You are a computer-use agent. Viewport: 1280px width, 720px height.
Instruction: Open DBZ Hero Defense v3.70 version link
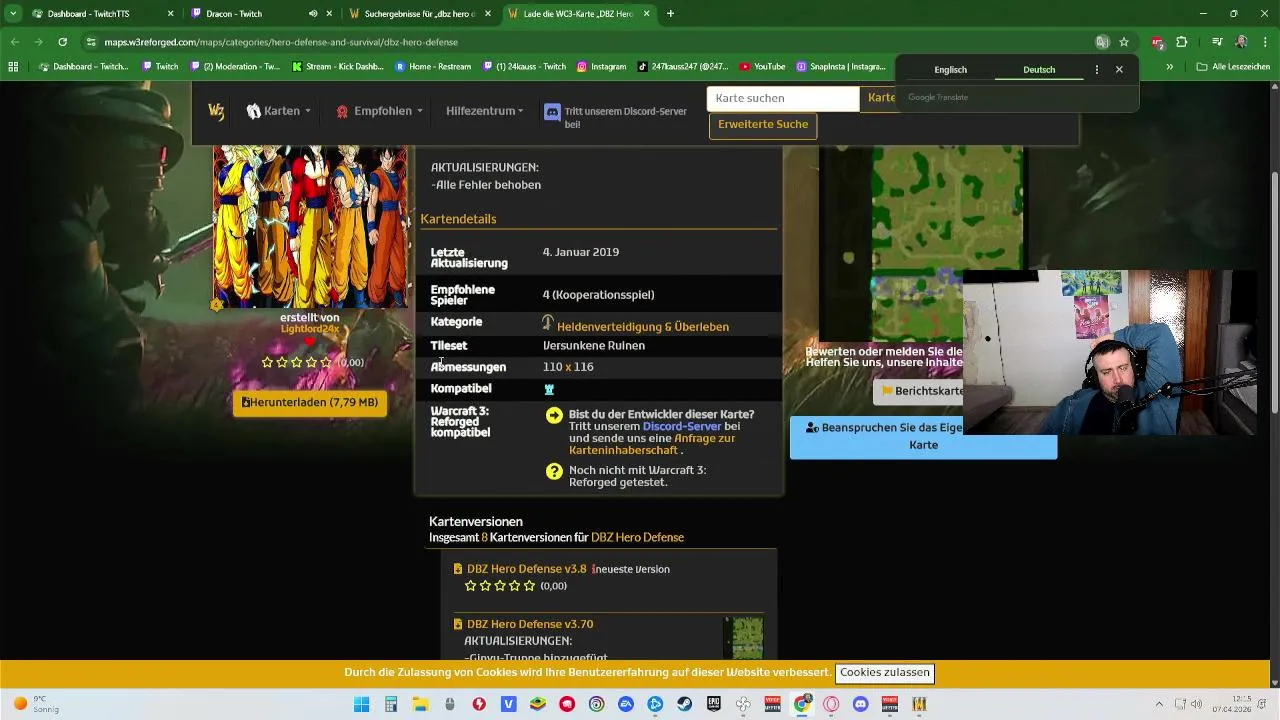click(530, 624)
